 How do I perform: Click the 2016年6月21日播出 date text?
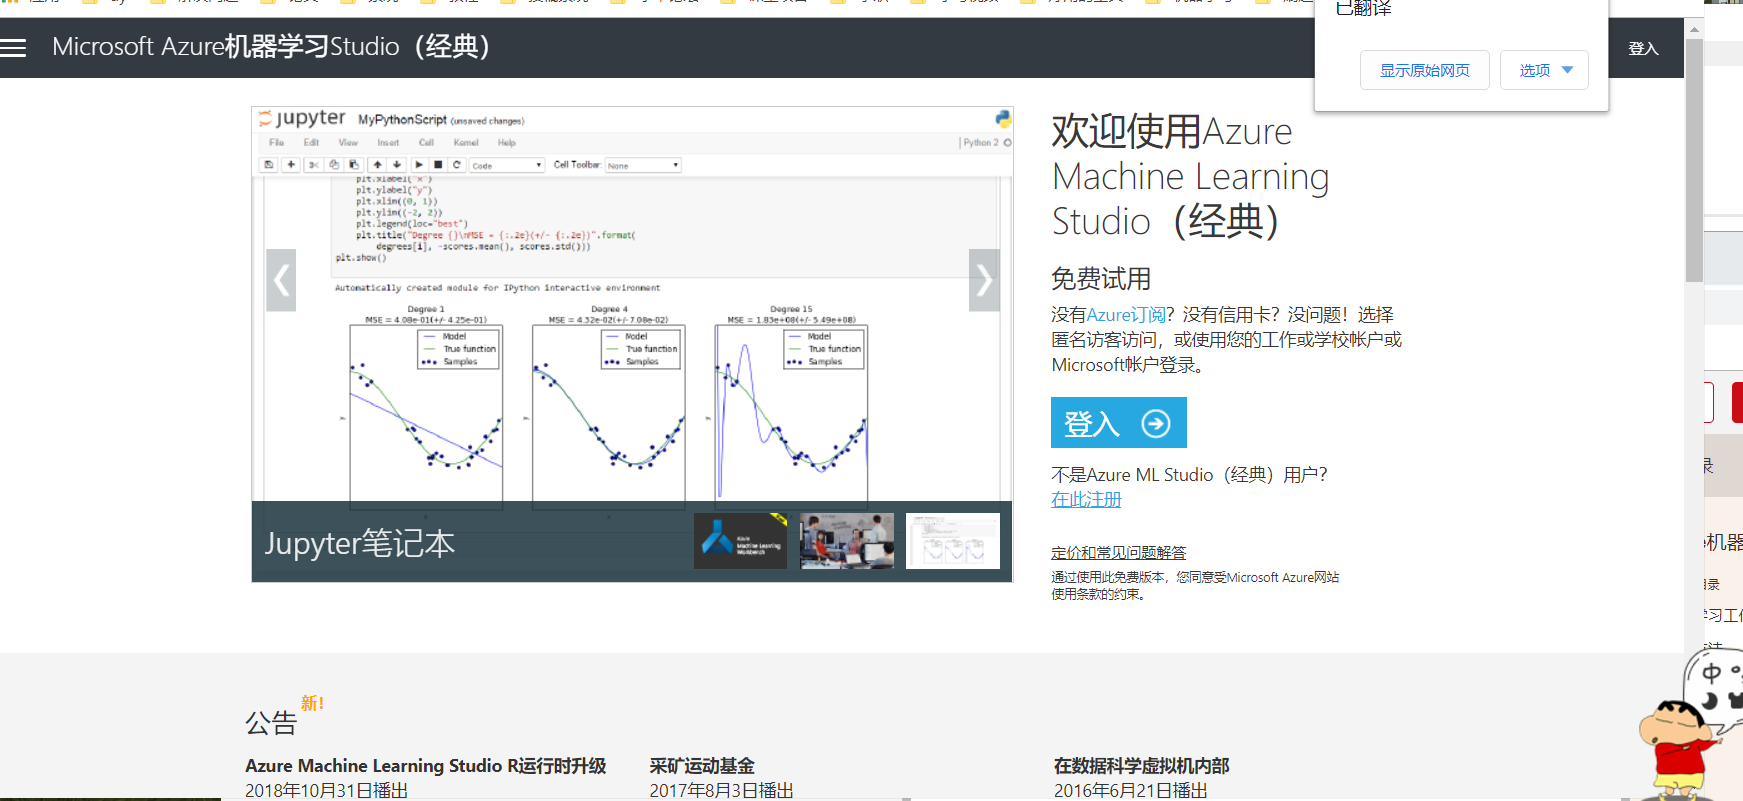(1130, 790)
